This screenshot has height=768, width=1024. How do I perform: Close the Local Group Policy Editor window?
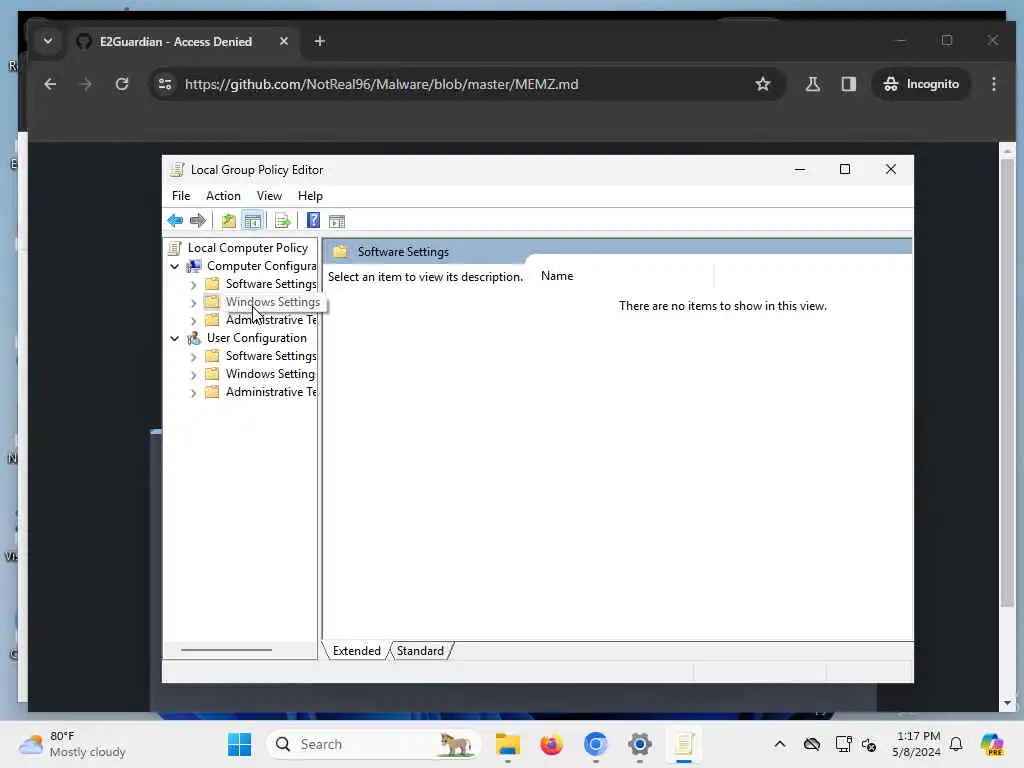point(891,170)
